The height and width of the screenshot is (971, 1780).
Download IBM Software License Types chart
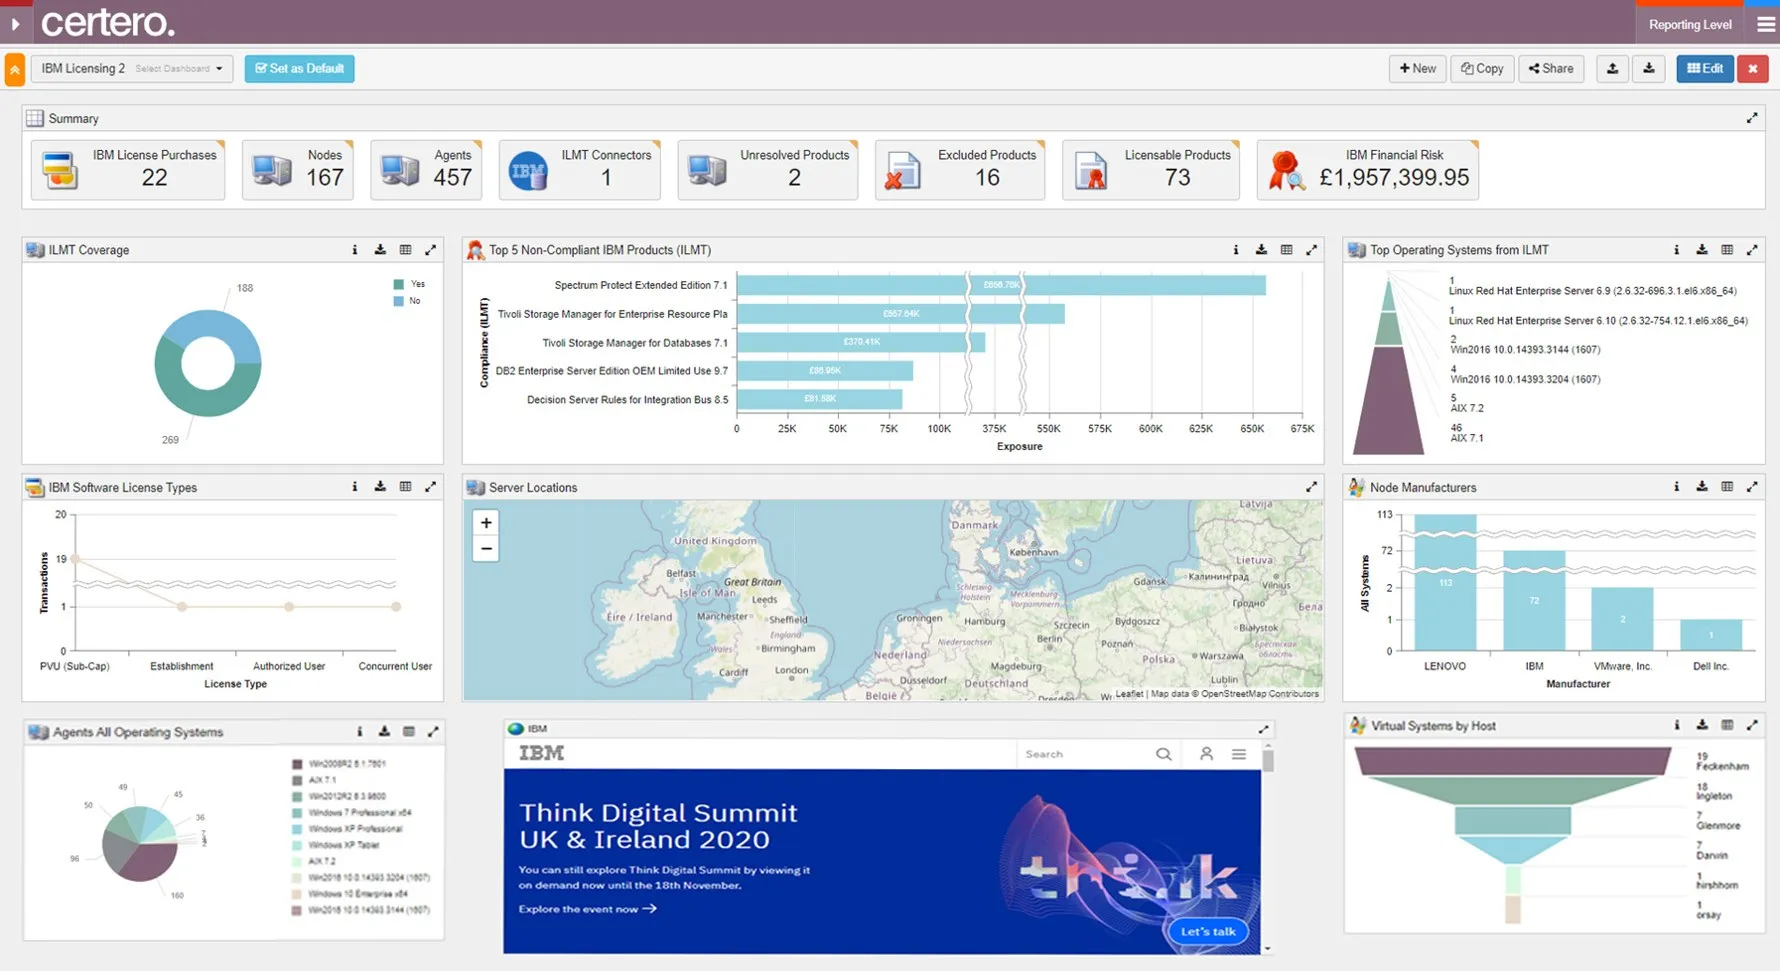tap(380, 487)
